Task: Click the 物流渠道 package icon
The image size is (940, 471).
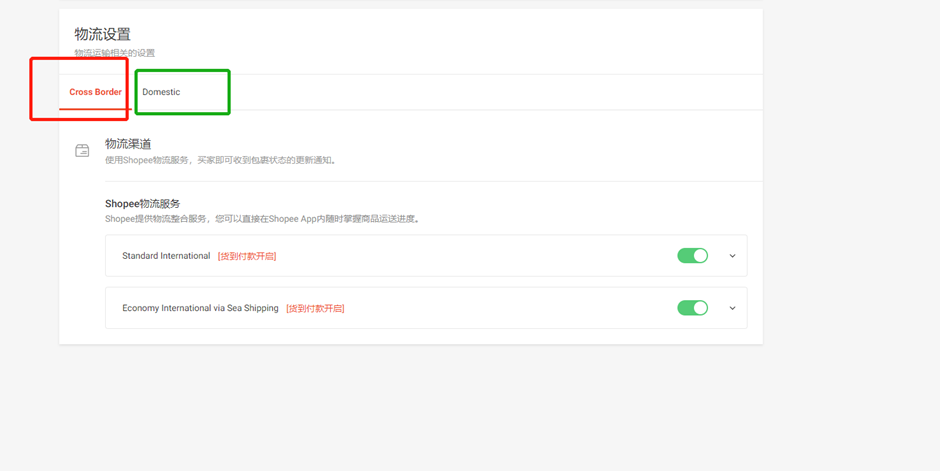Action: point(82,150)
